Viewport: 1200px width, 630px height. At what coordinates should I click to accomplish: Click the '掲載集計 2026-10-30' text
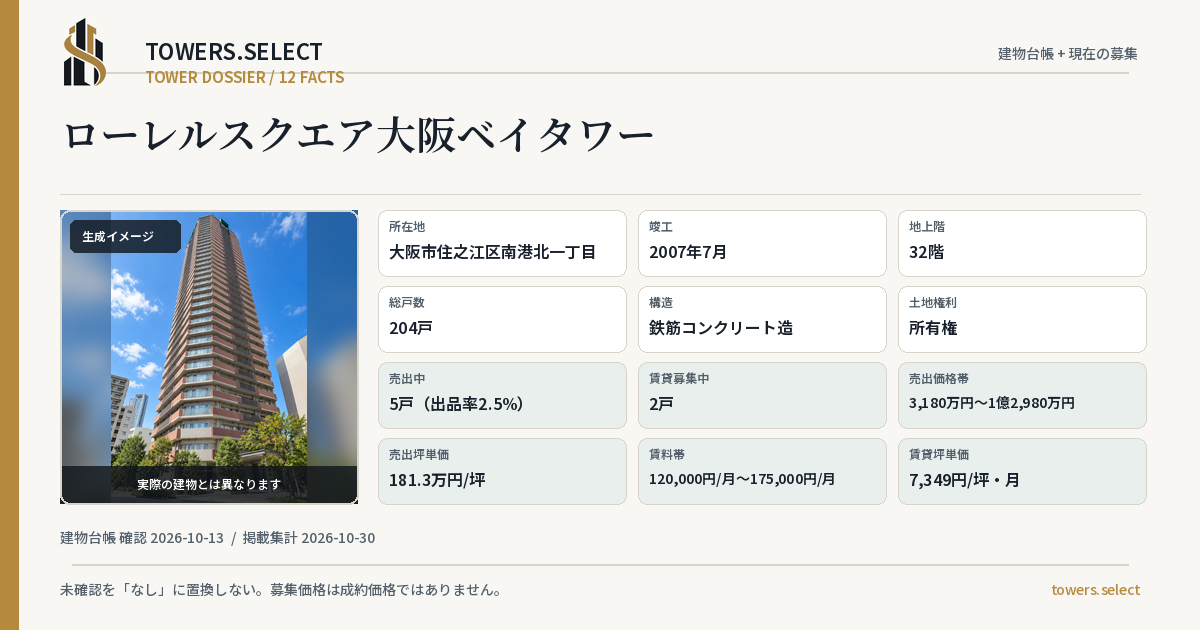click(309, 538)
